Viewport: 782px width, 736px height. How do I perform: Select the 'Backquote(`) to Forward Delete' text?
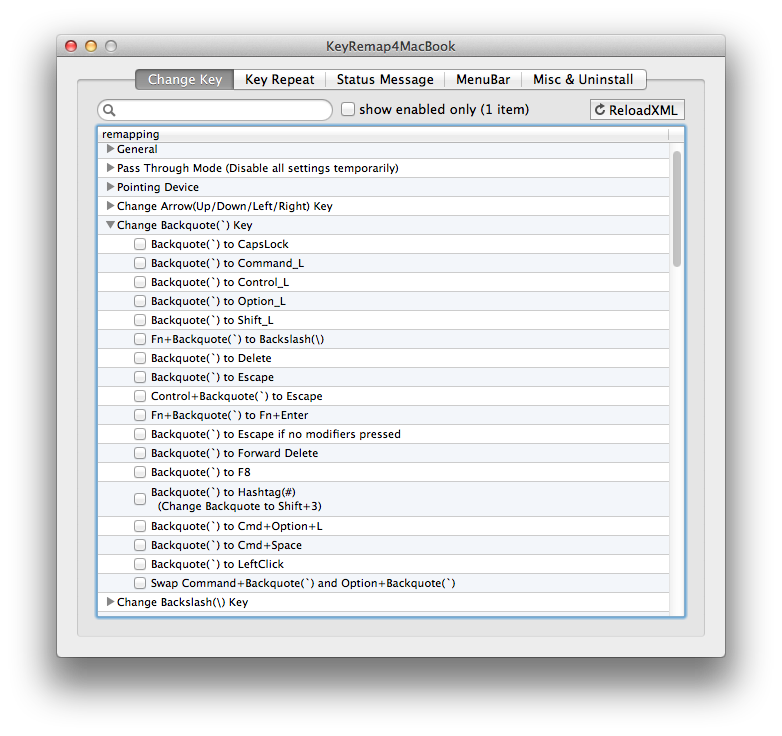234,453
